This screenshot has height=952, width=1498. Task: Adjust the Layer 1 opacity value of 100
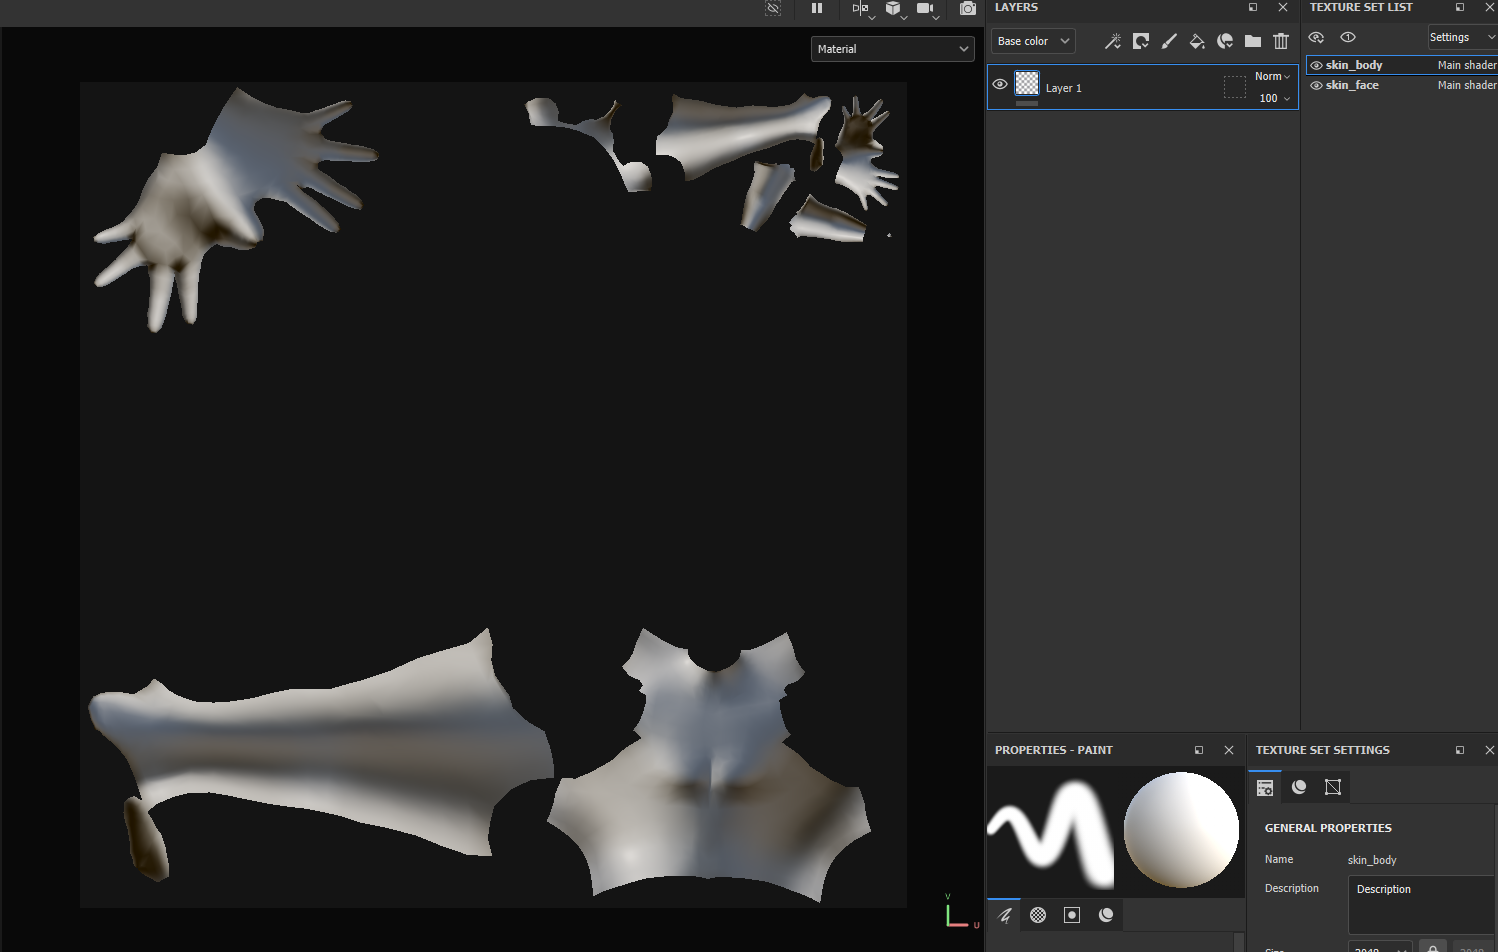pyautogui.click(x=1268, y=98)
